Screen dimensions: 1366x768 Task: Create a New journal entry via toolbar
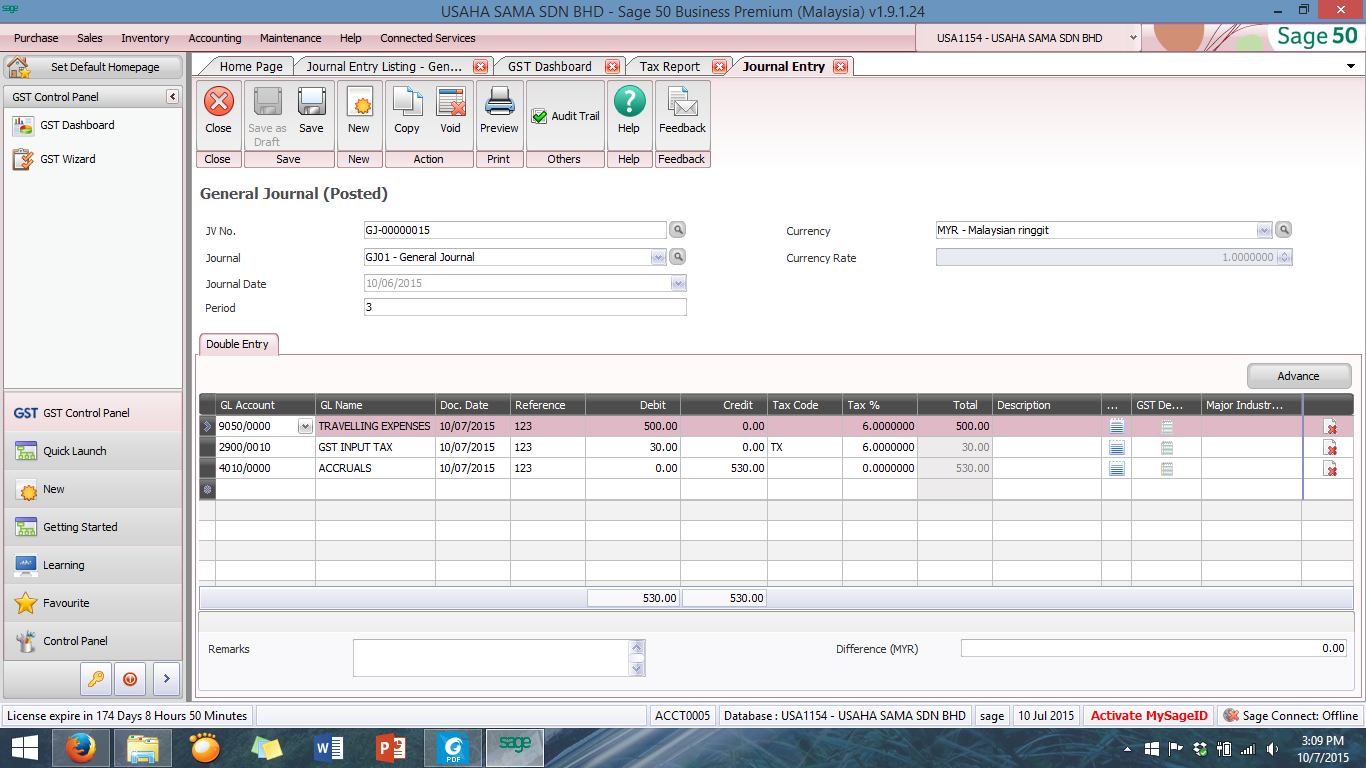(358, 110)
